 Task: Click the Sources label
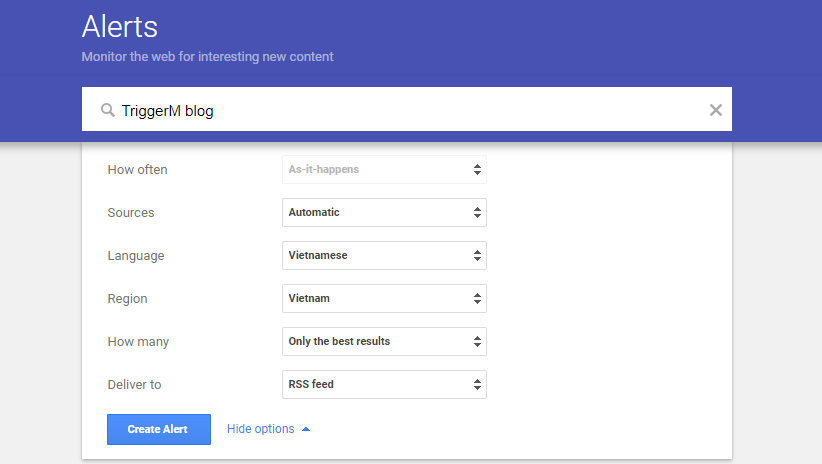(130, 213)
